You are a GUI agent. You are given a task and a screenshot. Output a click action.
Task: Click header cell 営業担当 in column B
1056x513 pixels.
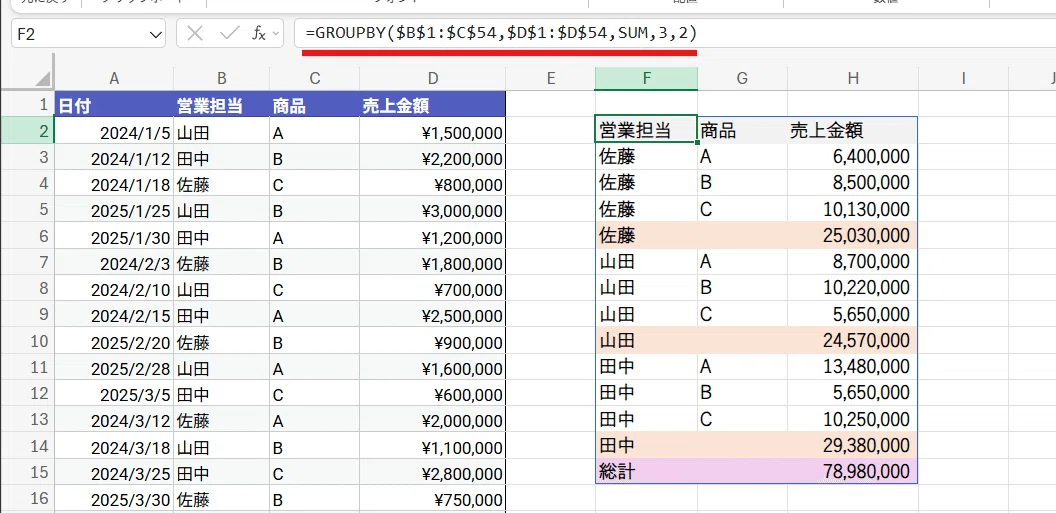[x=222, y=105]
